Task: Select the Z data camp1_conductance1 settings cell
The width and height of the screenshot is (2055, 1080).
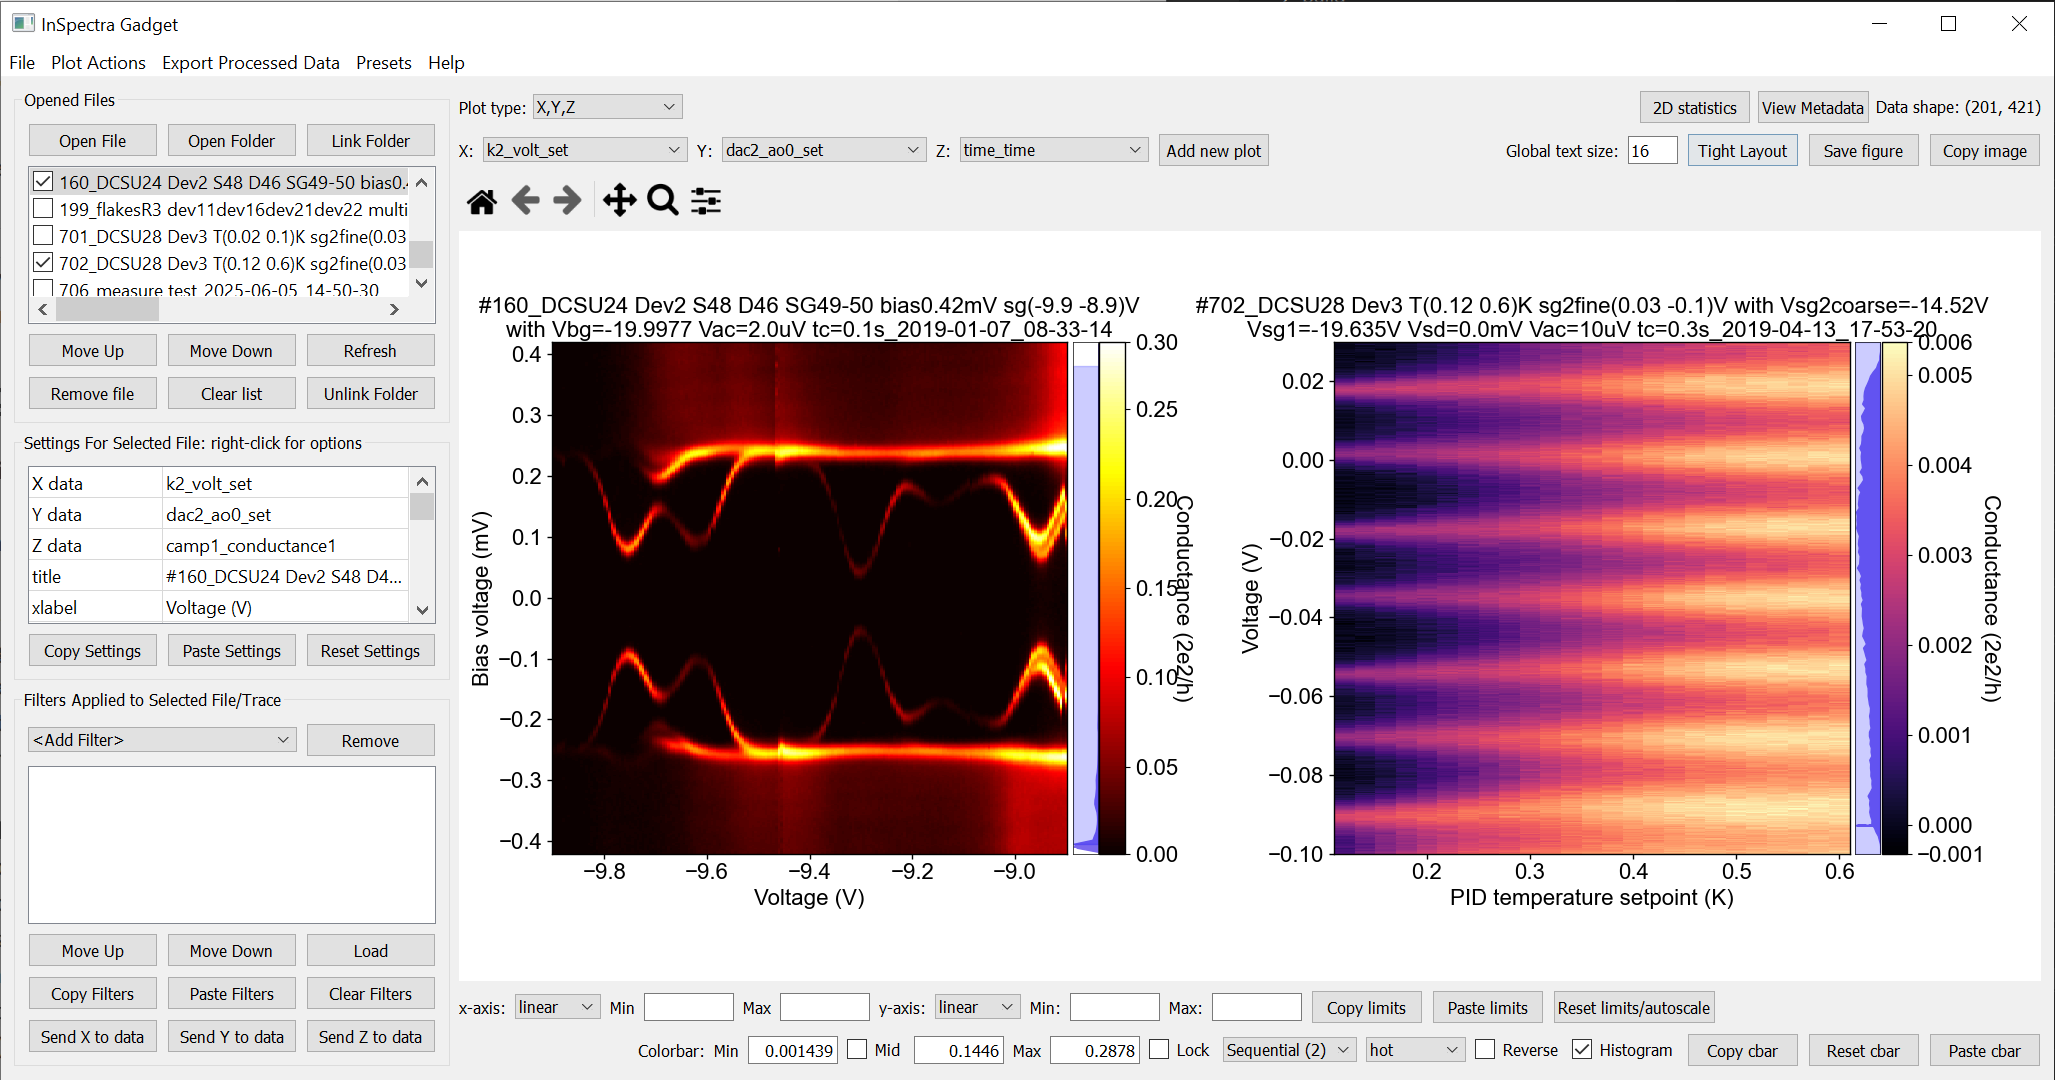Action: click(x=285, y=545)
